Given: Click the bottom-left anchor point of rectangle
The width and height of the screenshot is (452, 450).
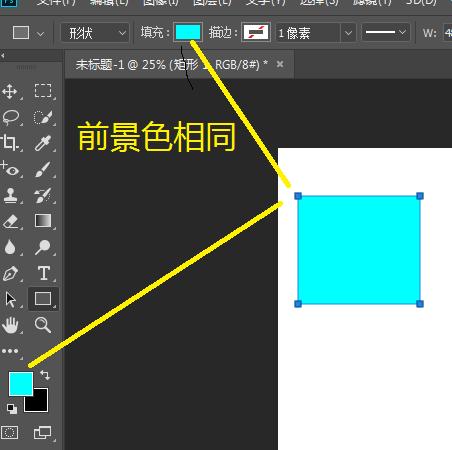Looking at the screenshot, I should (x=298, y=304).
